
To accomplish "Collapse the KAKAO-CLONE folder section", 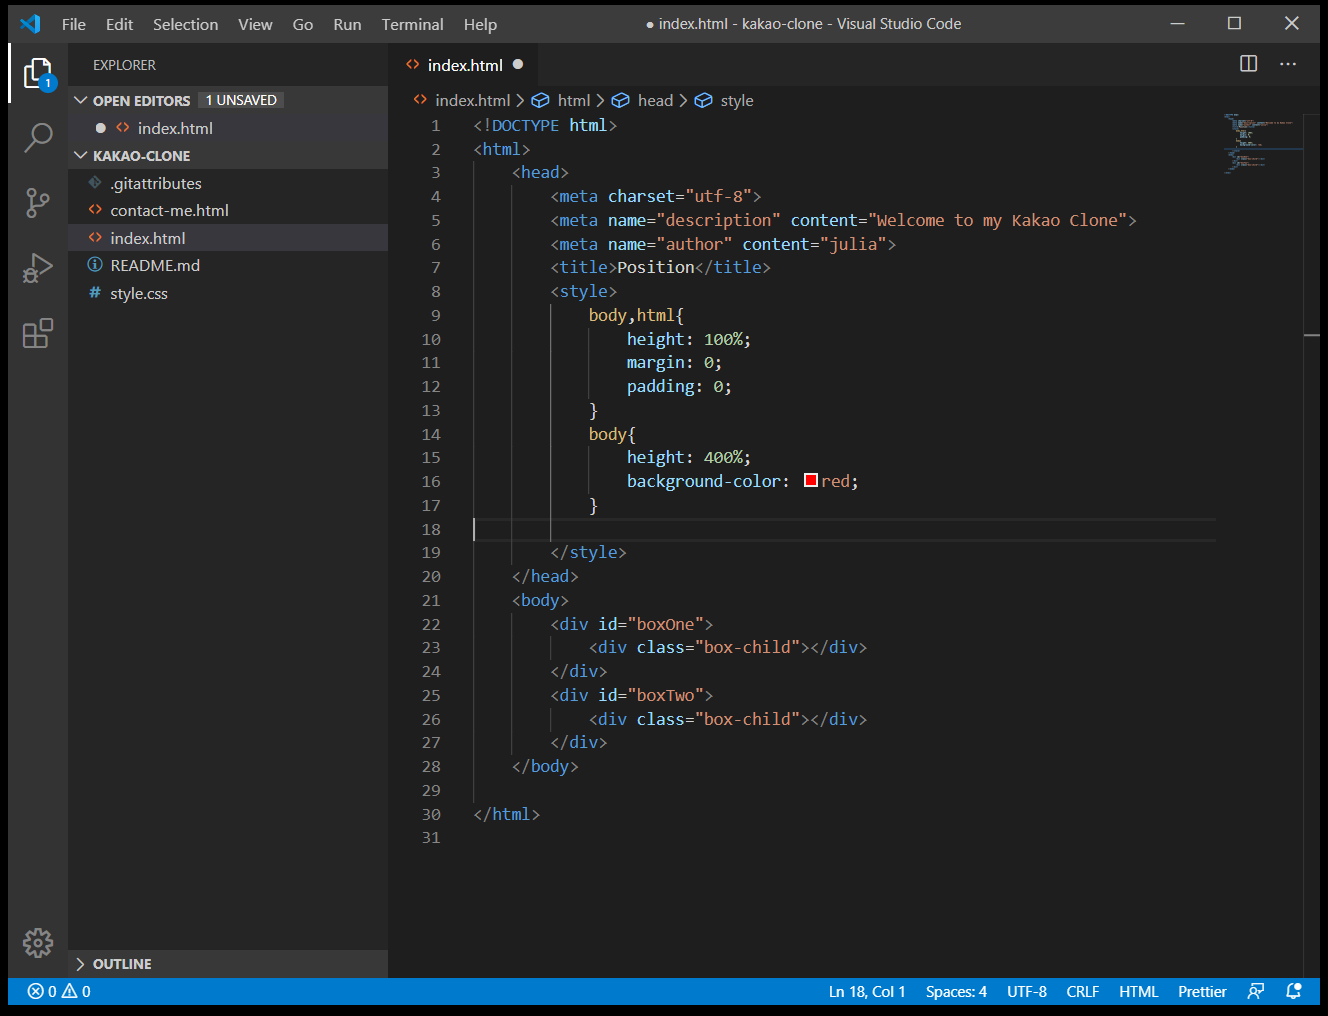I will click(81, 155).
